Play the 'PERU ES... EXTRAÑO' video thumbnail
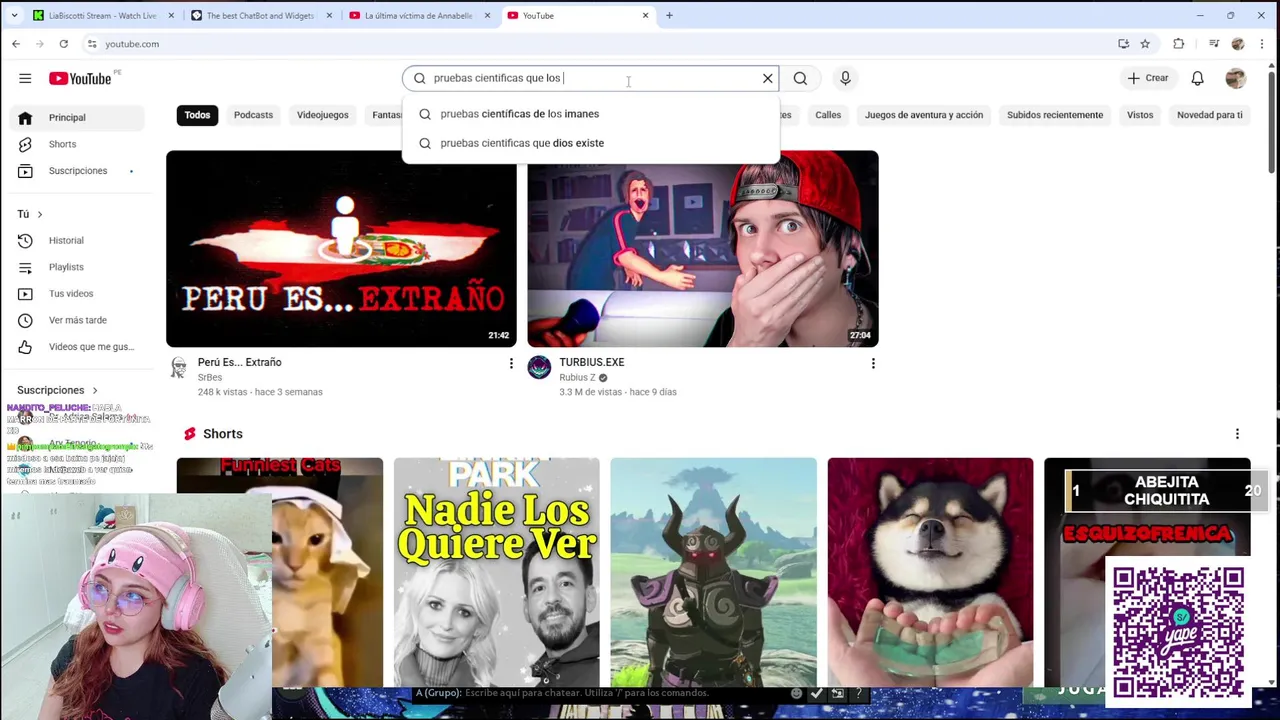This screenshot has height=720, width=1280. 341,248
